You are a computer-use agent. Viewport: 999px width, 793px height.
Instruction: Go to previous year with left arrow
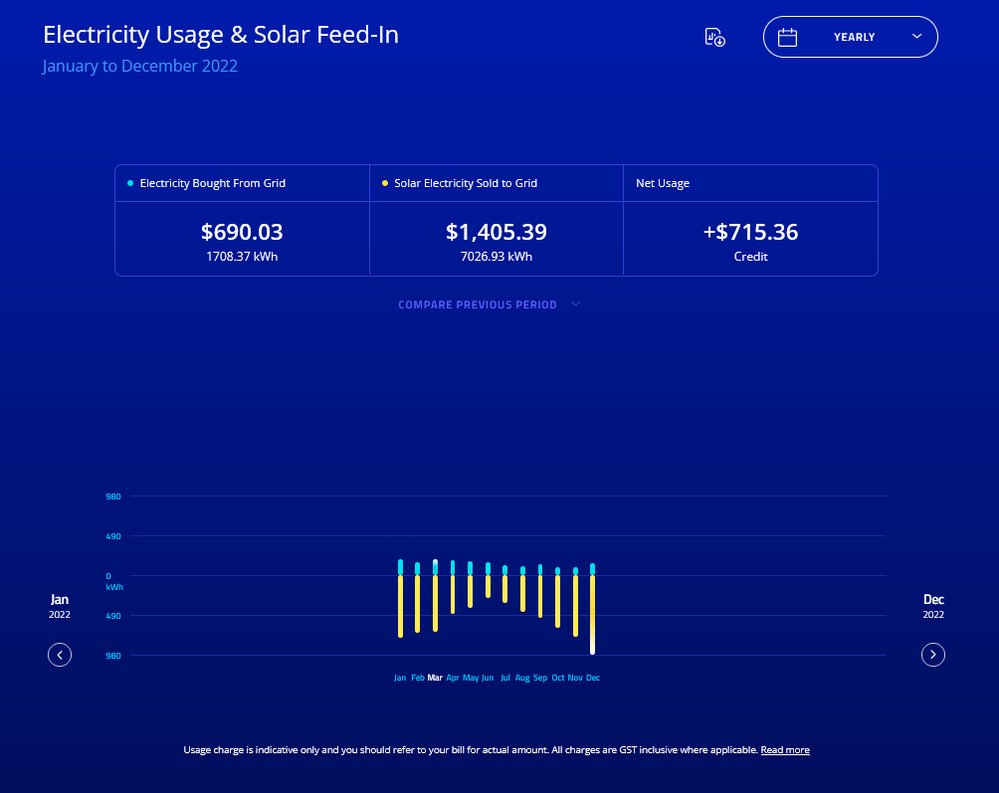[60, 655]
